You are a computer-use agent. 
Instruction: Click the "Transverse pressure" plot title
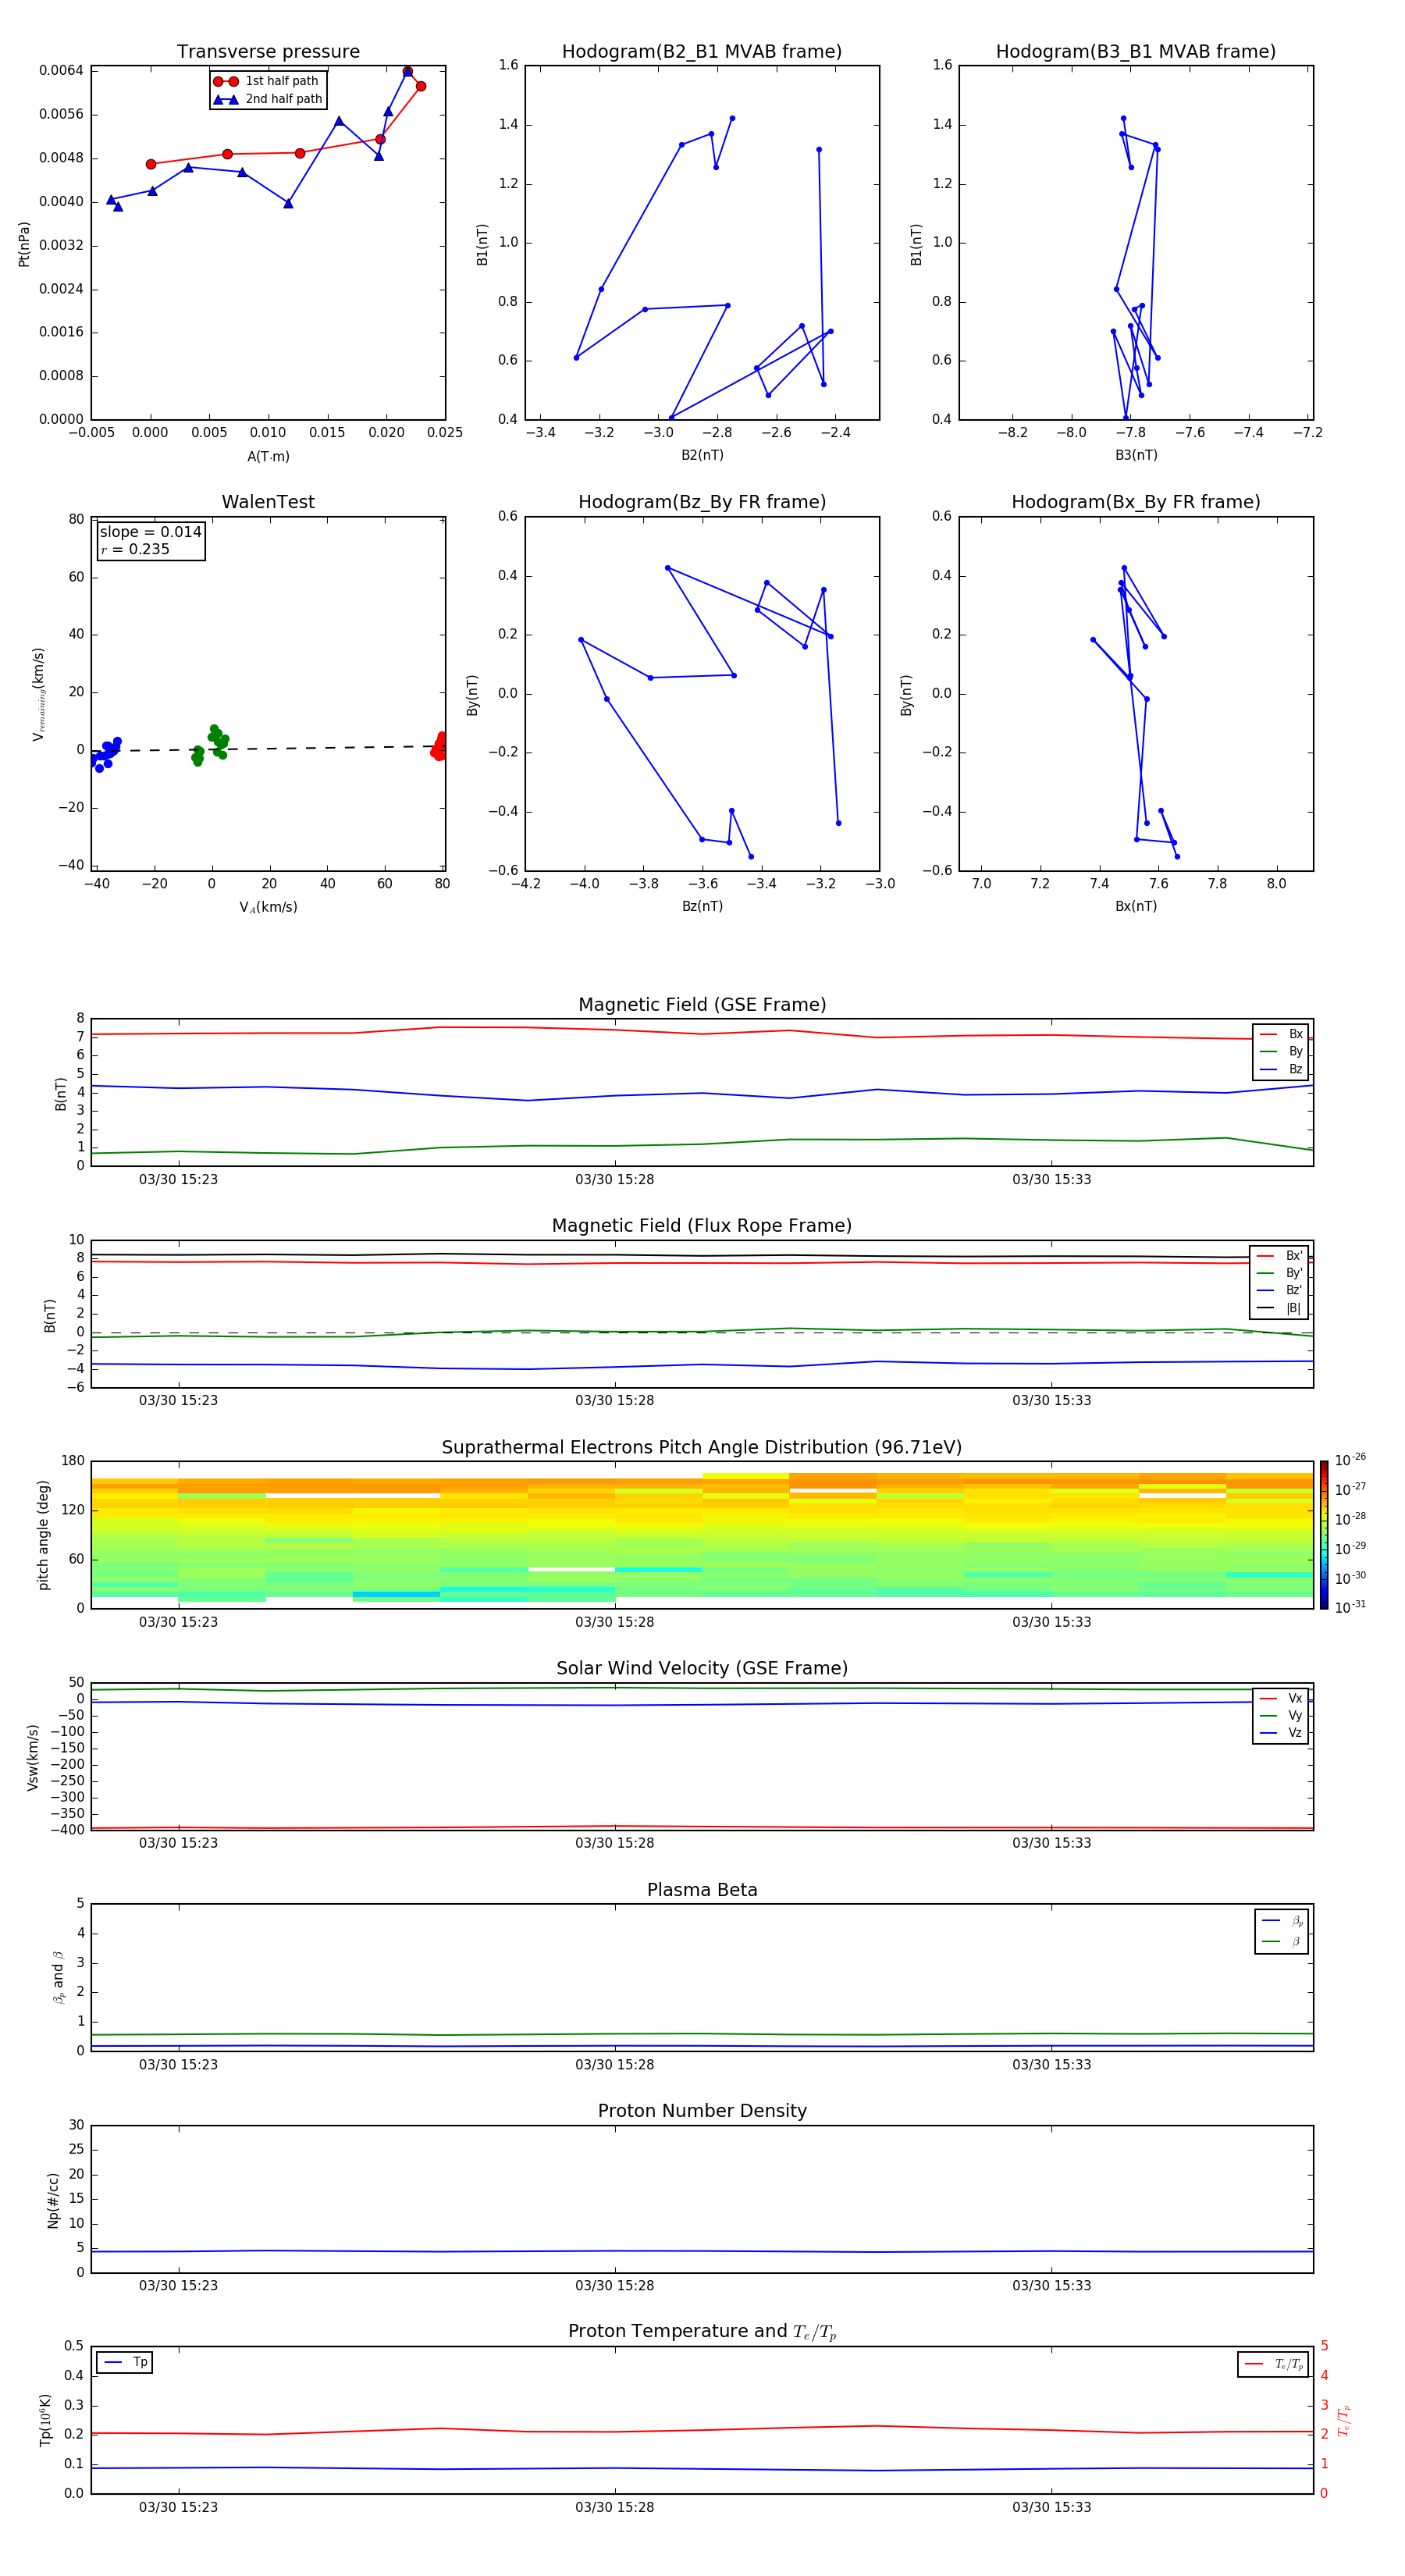(x=268, y=52)
